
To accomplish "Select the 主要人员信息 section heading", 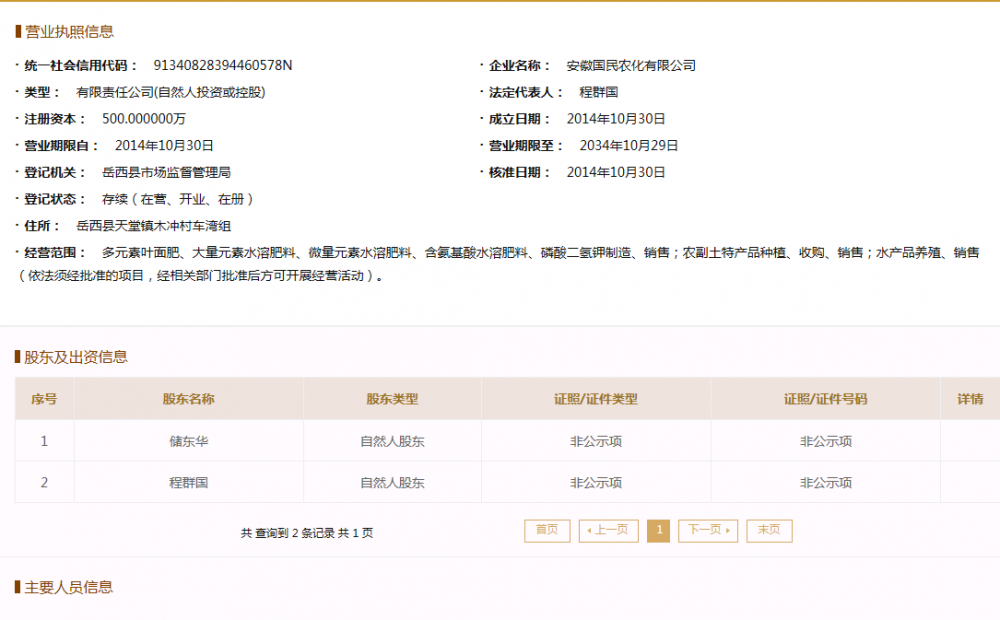I will pos(69,587).
